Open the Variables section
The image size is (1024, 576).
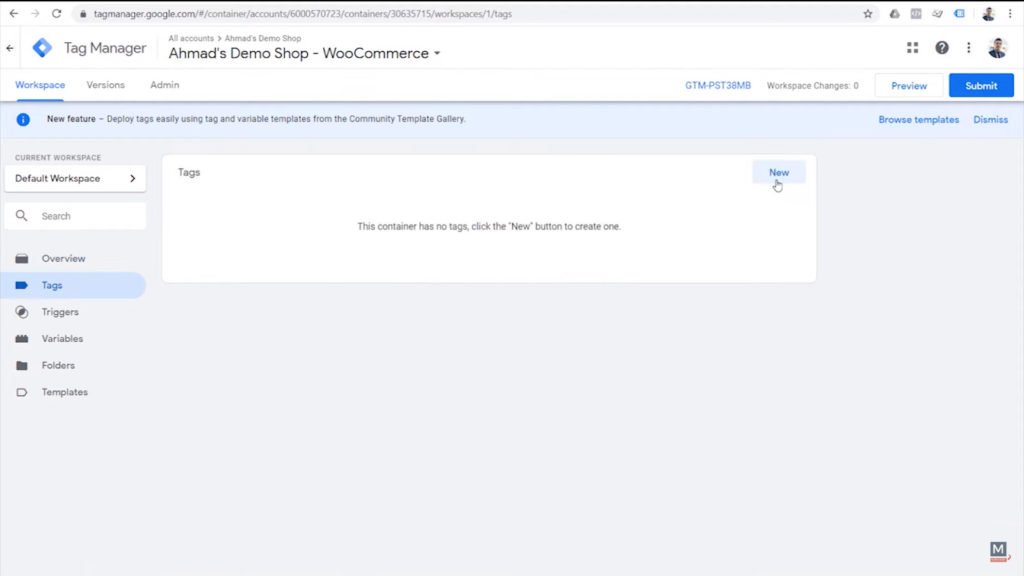click(62, 338)
